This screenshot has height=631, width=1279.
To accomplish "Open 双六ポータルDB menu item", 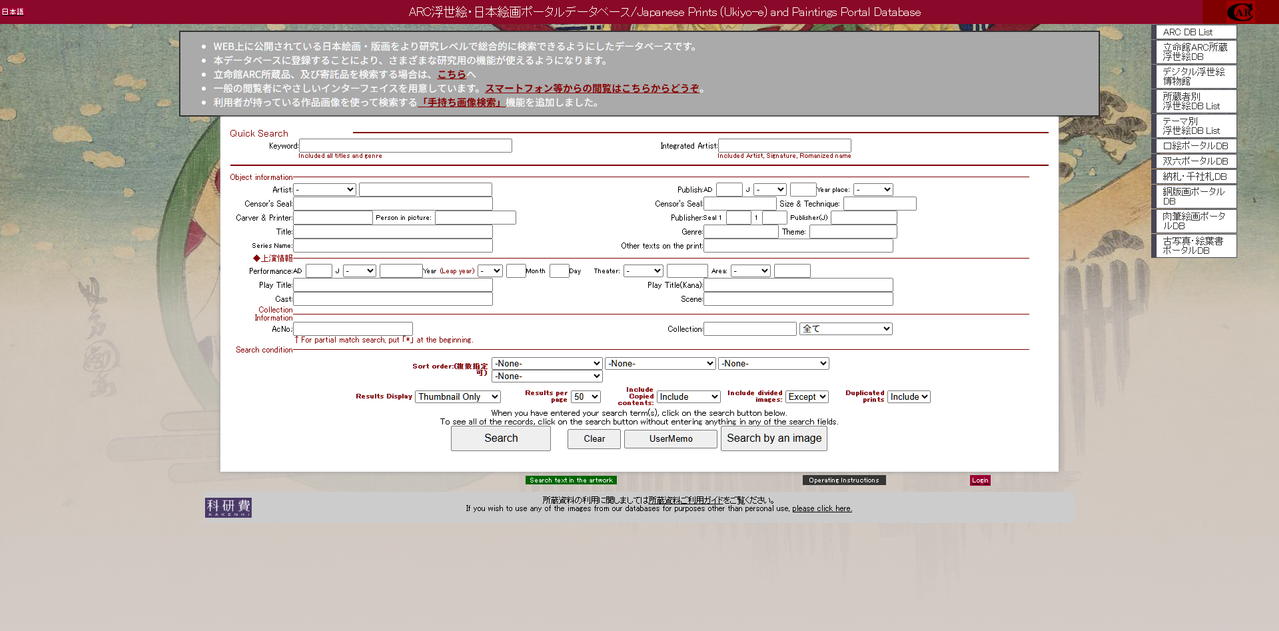I will point(1194,161).
